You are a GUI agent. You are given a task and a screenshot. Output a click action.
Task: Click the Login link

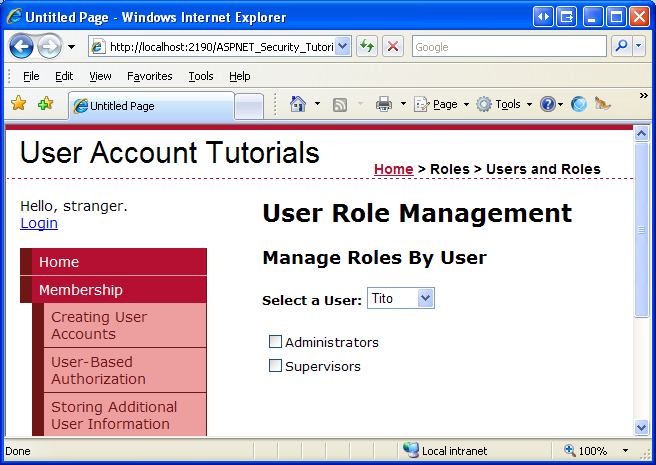39,223
